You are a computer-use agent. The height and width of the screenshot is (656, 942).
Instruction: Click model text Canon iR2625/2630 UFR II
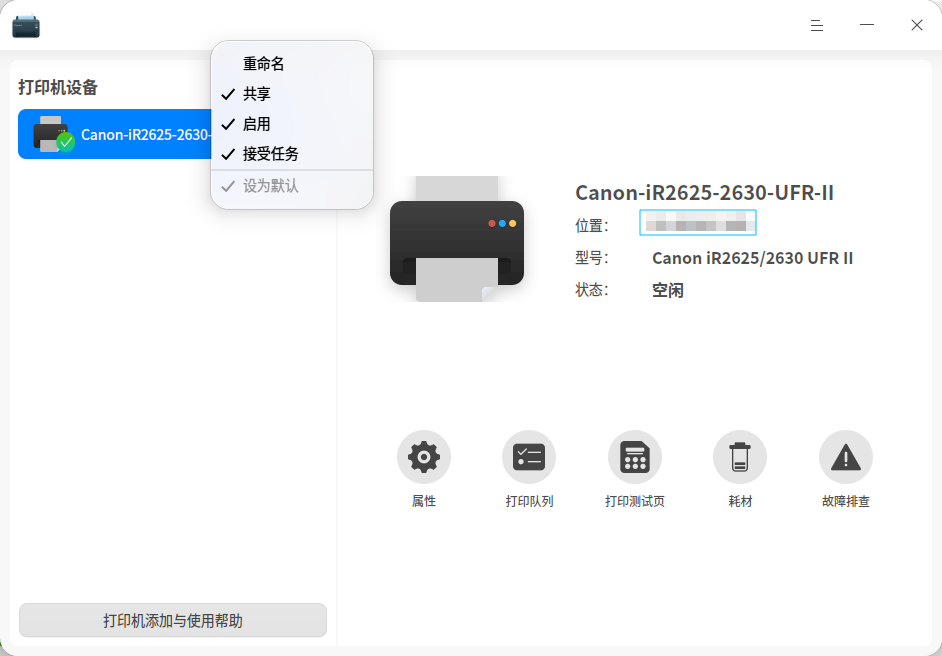pos(752,258)
